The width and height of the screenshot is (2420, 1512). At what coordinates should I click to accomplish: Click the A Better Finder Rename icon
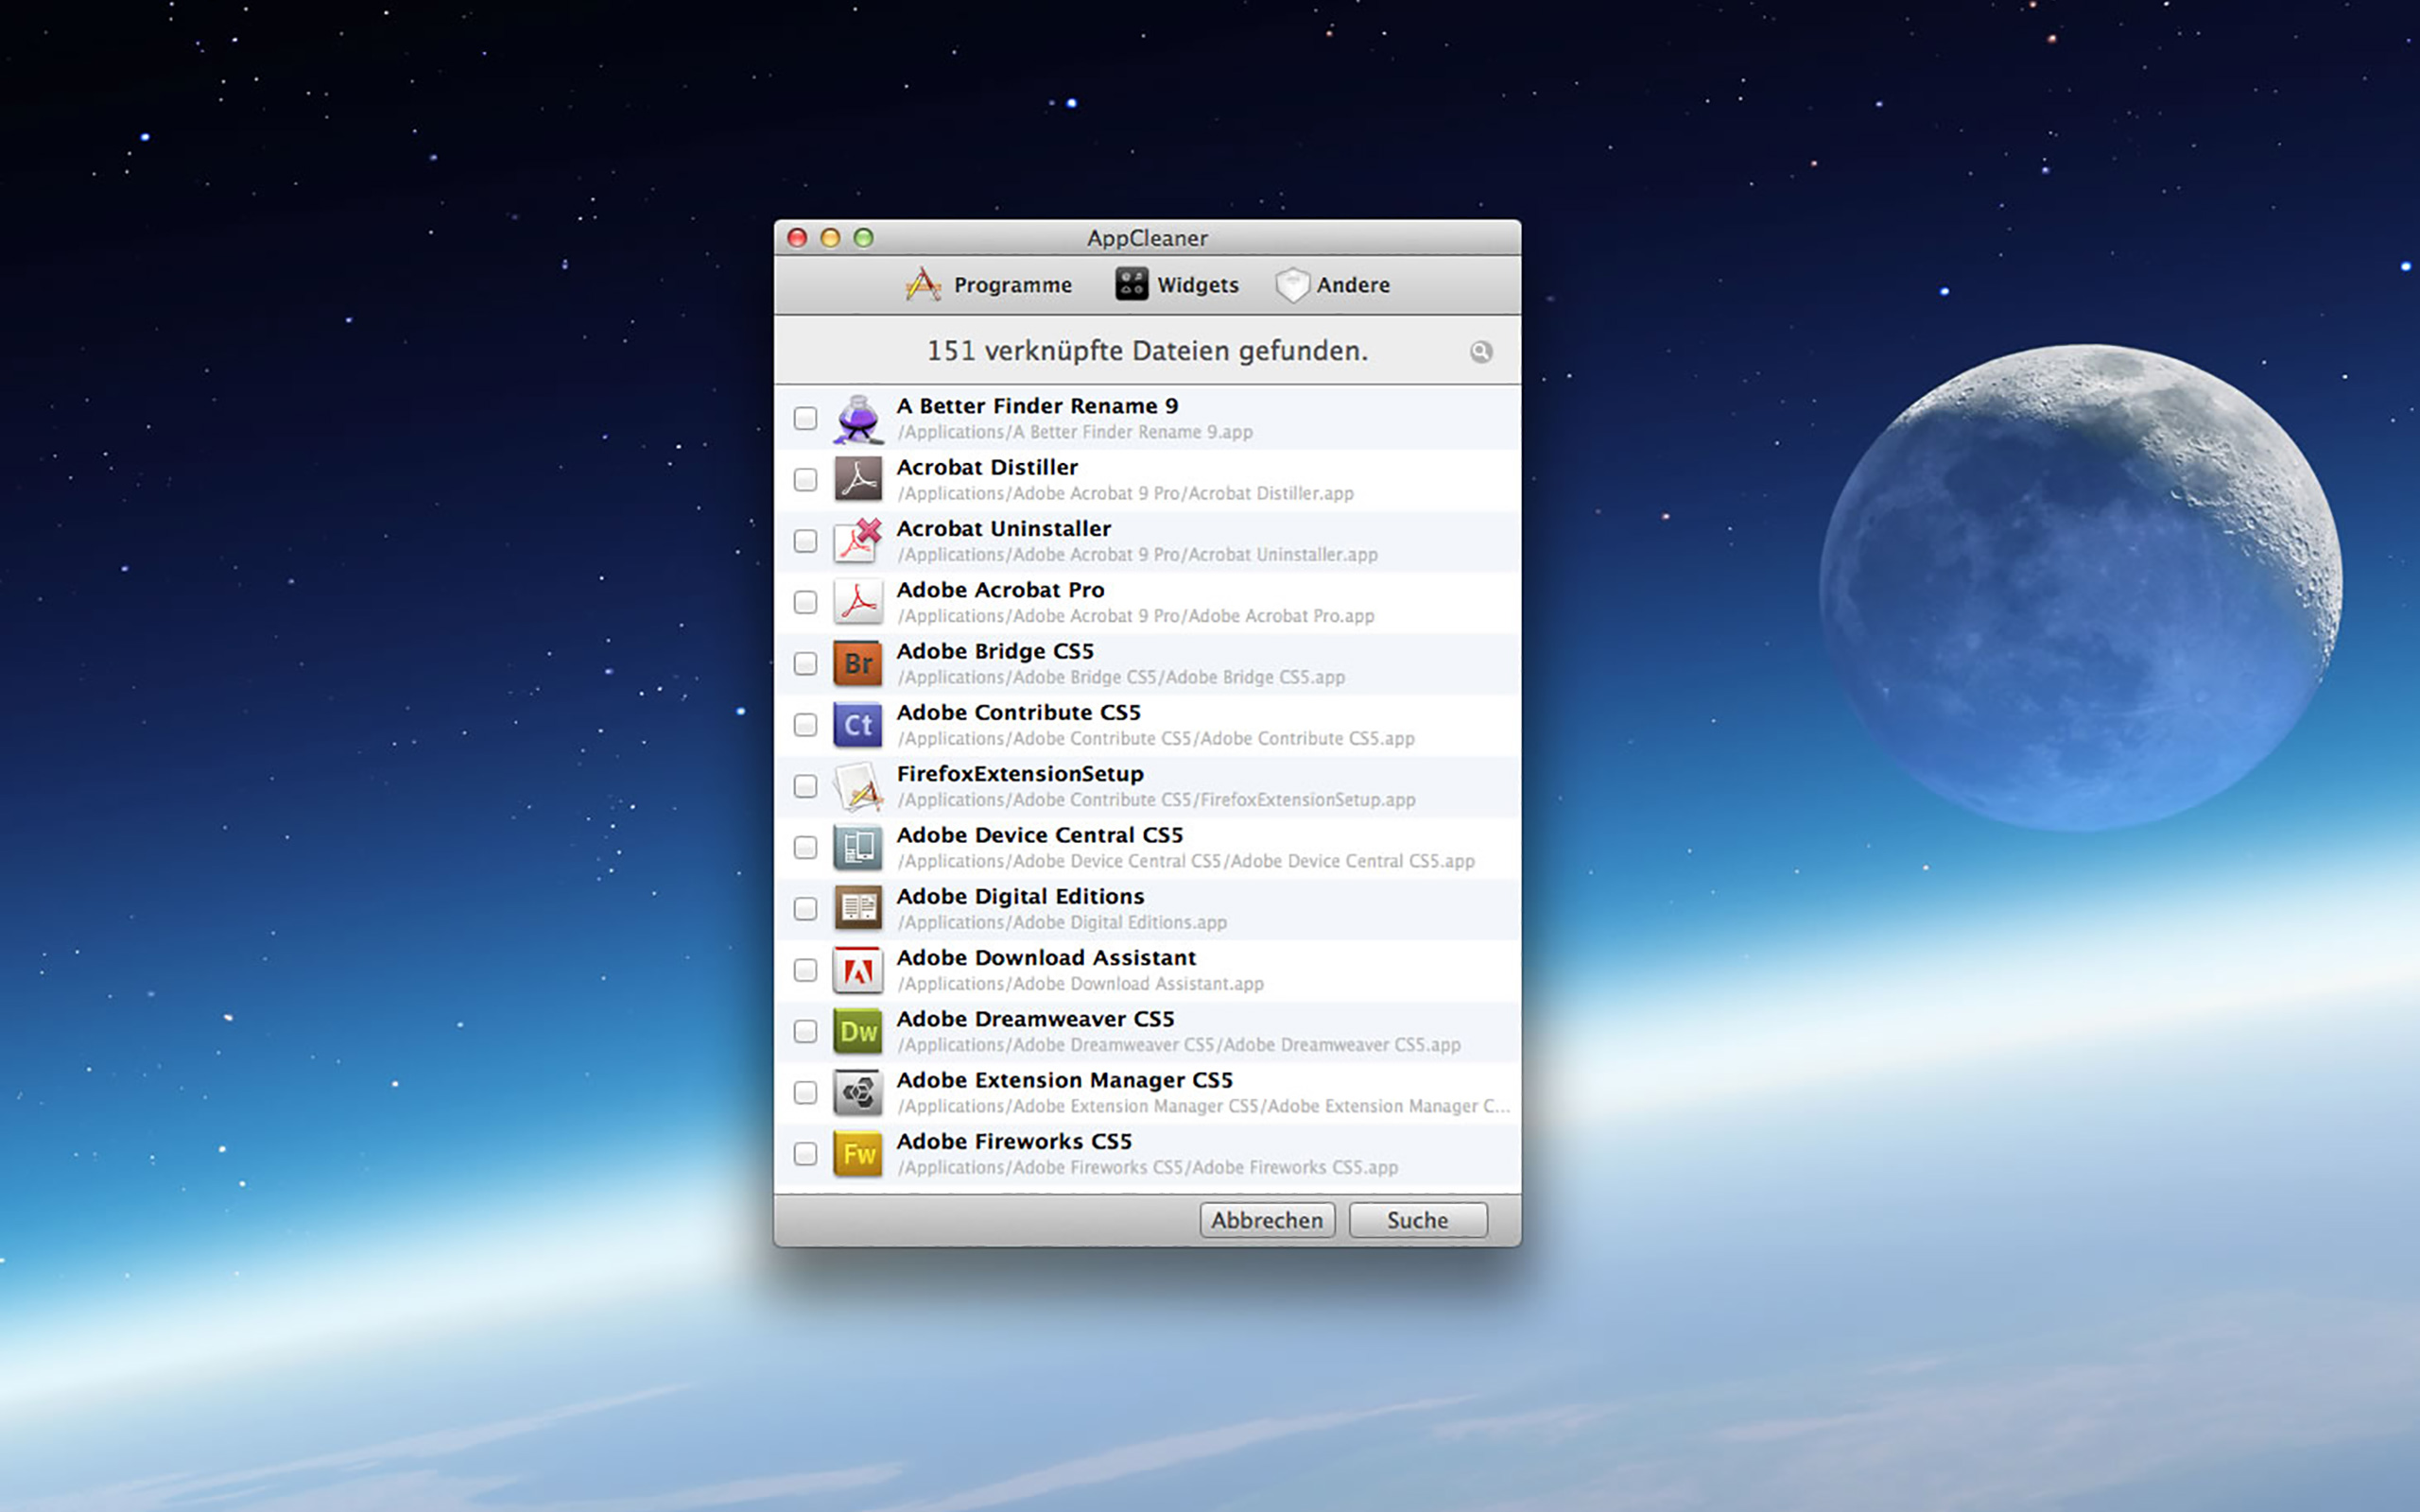[x=857, y=419]
